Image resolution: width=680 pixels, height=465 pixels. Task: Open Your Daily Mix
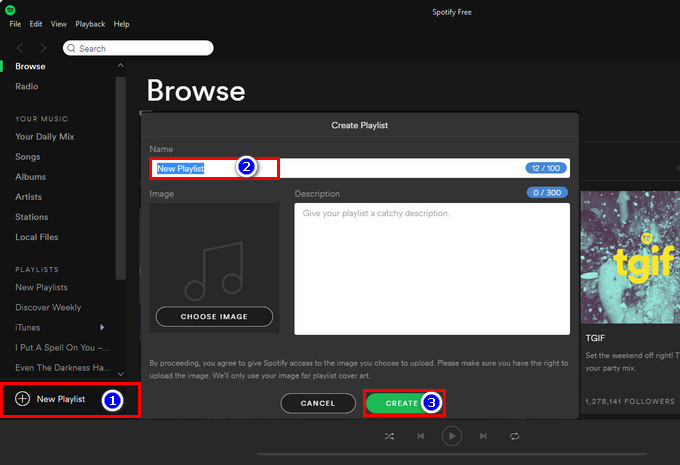45,137
